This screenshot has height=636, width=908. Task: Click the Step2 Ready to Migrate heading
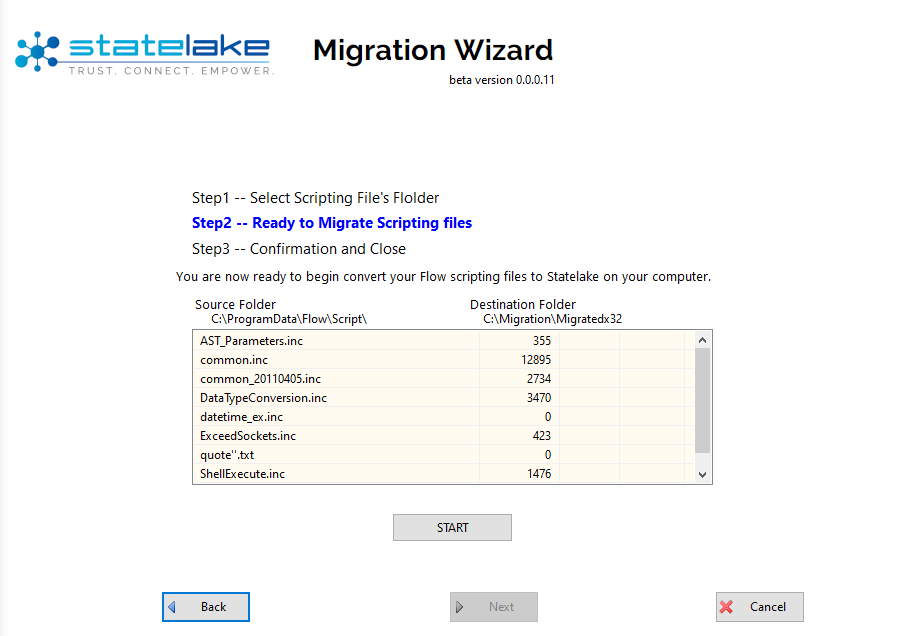[x=332, y=223]
